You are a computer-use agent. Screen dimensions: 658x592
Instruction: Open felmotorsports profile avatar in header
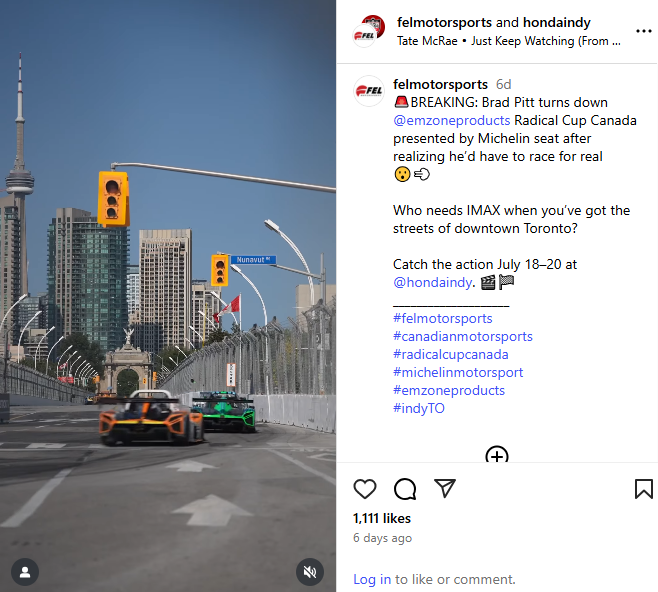click(x=369, y=31)
